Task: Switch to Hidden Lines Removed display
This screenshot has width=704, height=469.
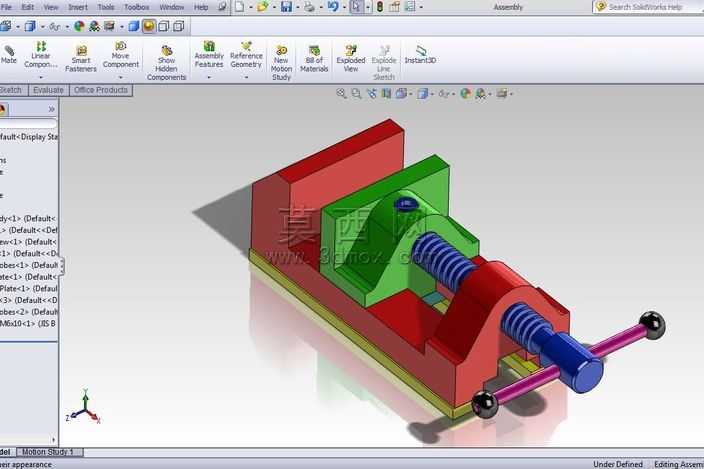Action: click(x=163, y=26)
